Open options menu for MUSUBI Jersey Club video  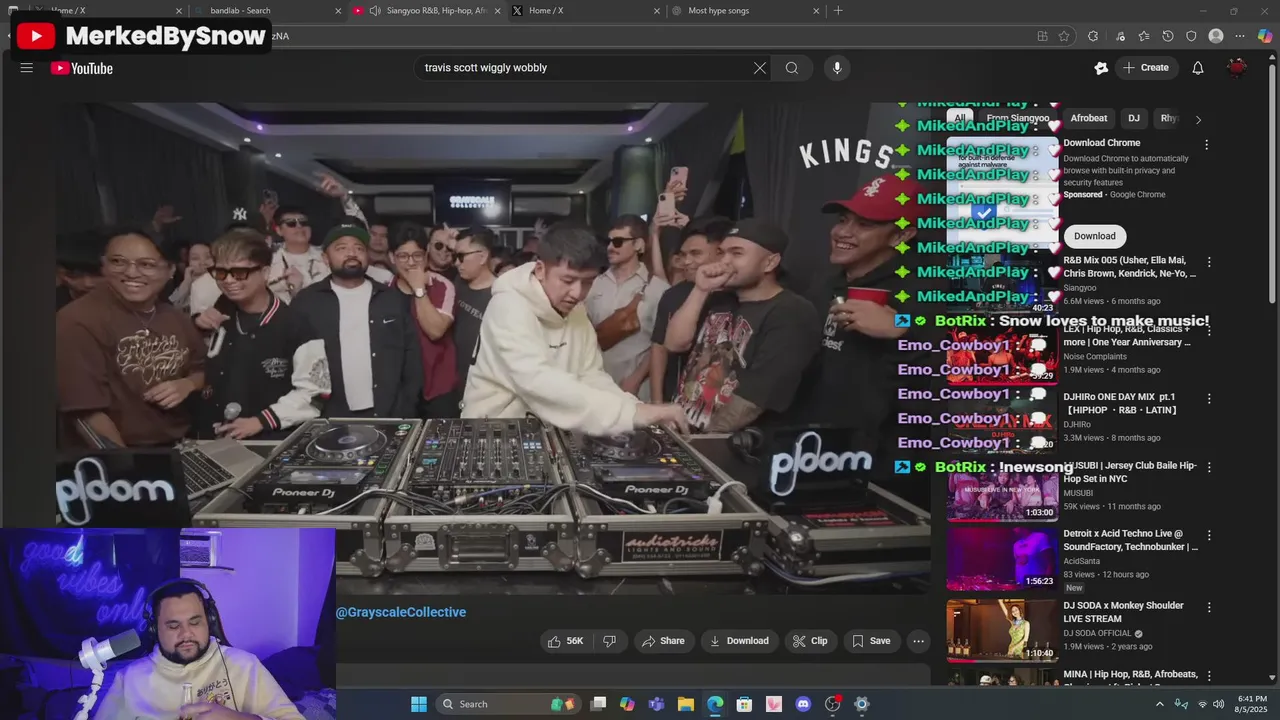[x=1209, y=467]
